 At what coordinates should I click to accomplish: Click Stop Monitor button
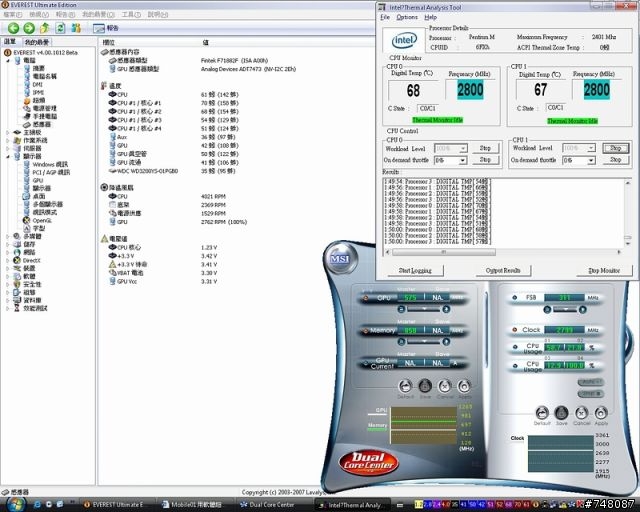(604, 270)
